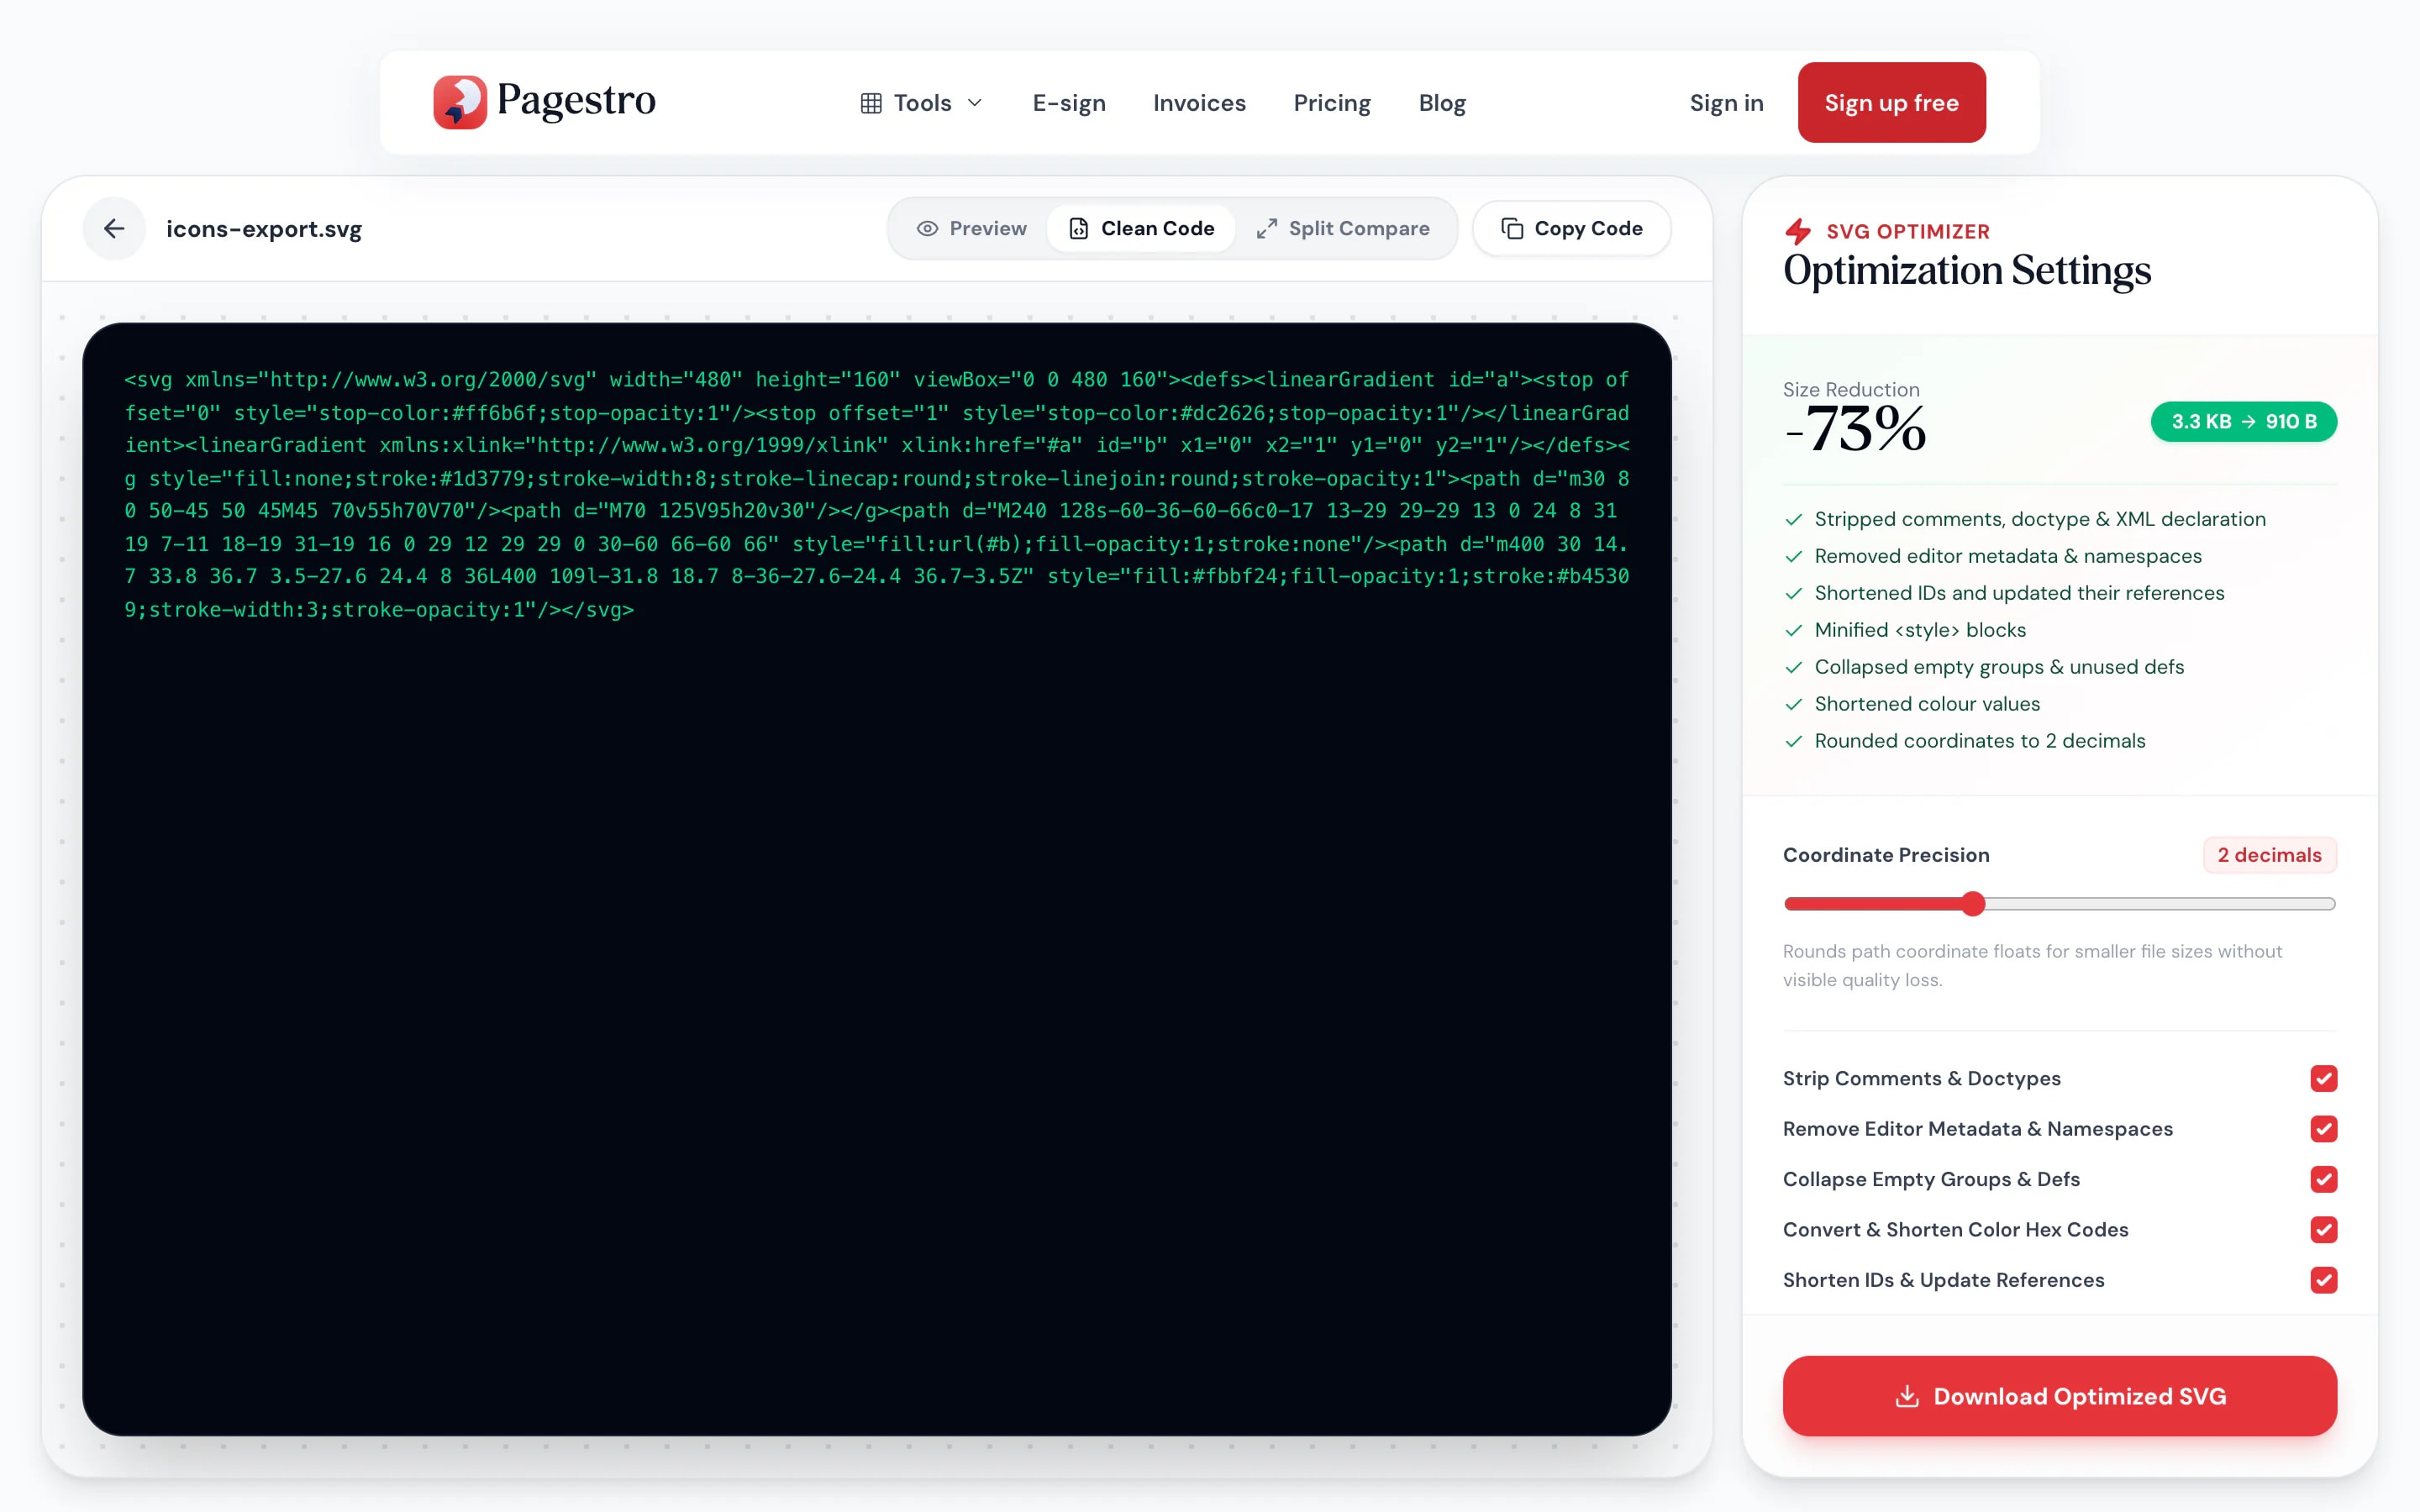
Task: Click the Tools grid icon
Action: 871,103
